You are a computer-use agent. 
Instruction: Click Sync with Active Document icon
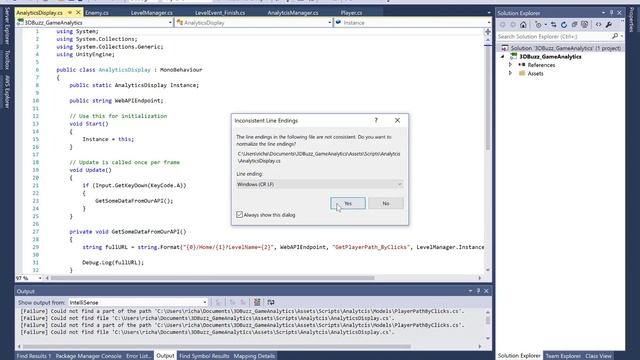pos(553,25)
